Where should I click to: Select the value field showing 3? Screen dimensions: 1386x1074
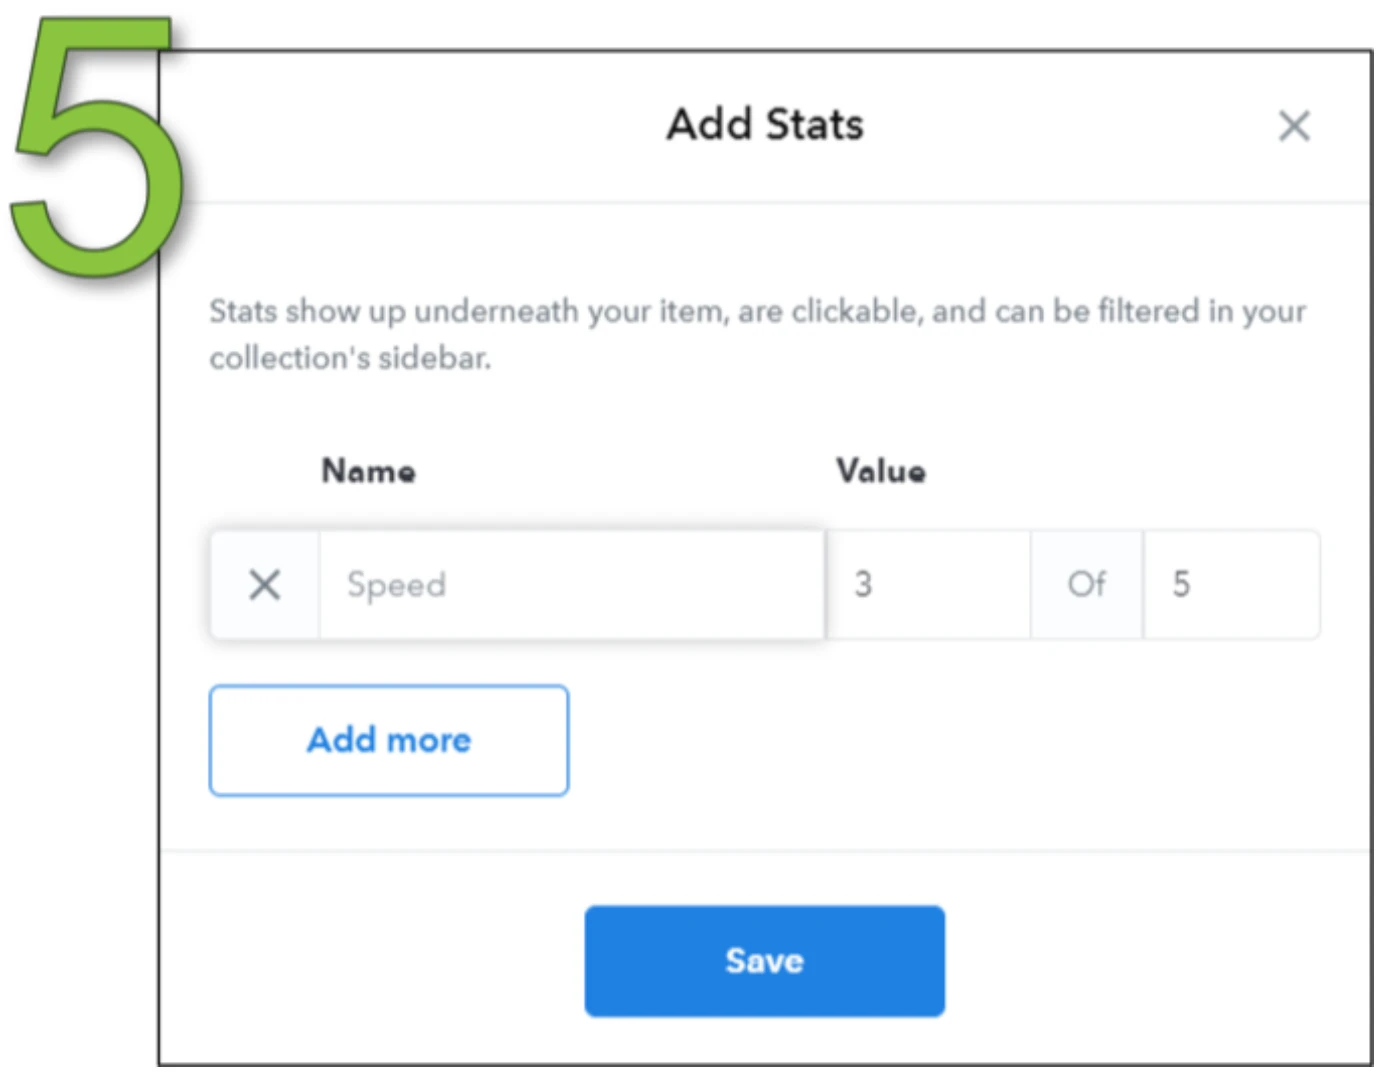click(929, 584)
